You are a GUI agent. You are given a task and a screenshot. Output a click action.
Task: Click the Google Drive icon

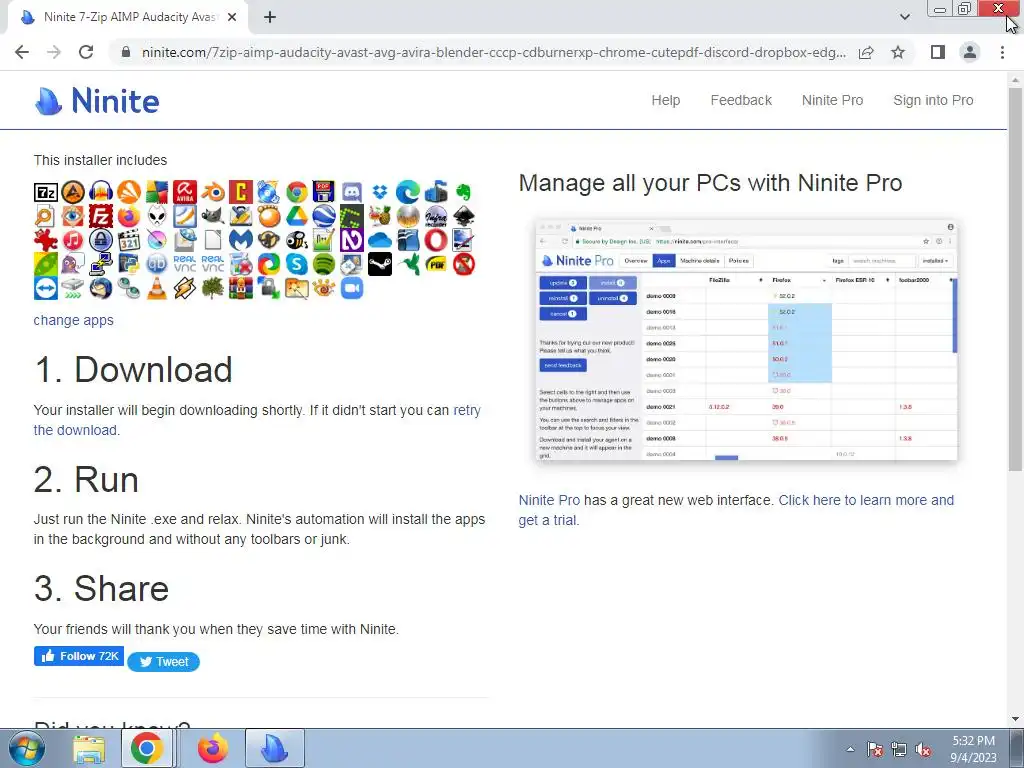click(296, 216)
